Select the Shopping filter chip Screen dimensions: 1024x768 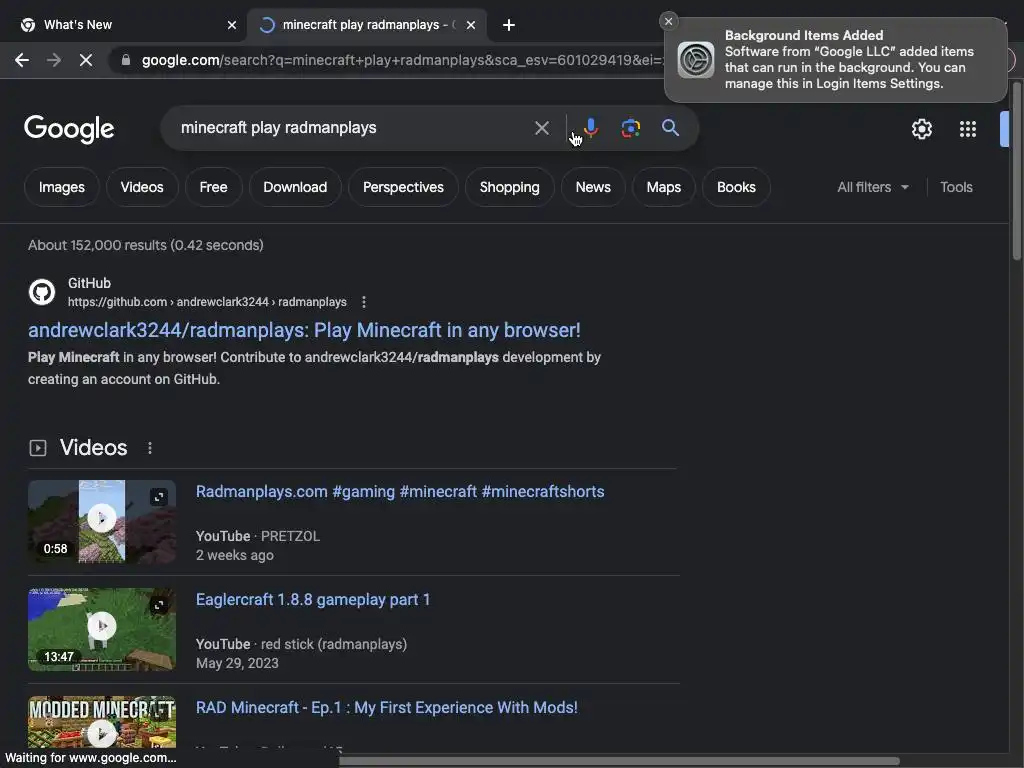[x=509, y=187]
